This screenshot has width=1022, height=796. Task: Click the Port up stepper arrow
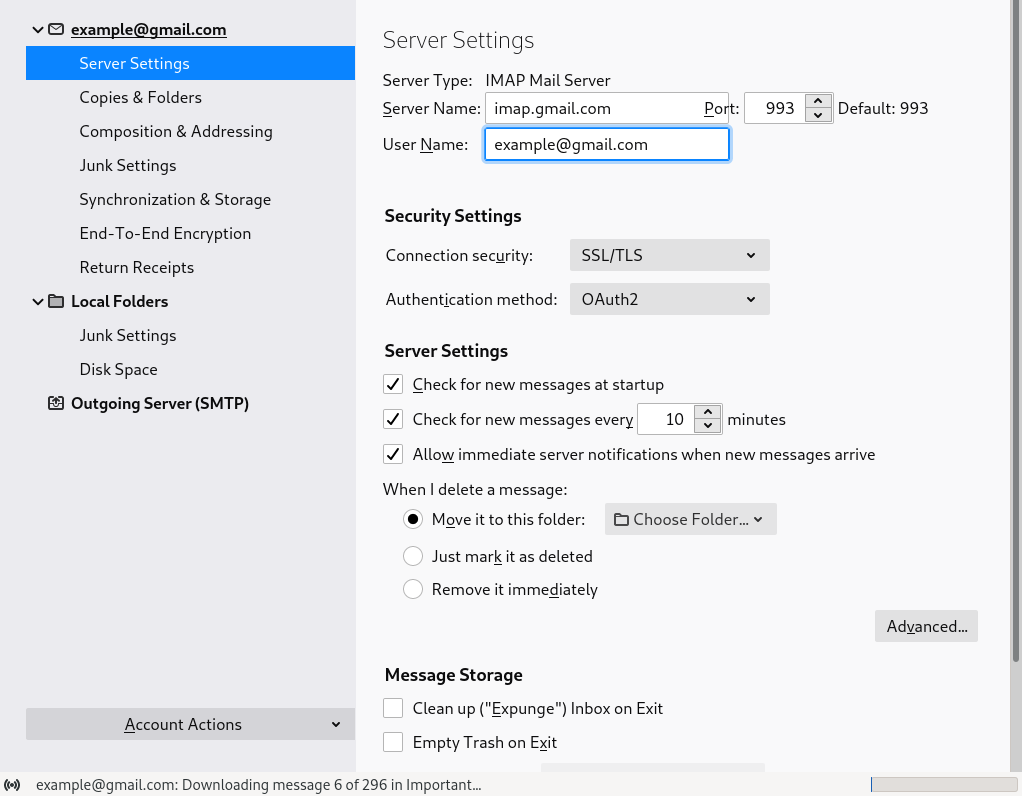point(817,101)
